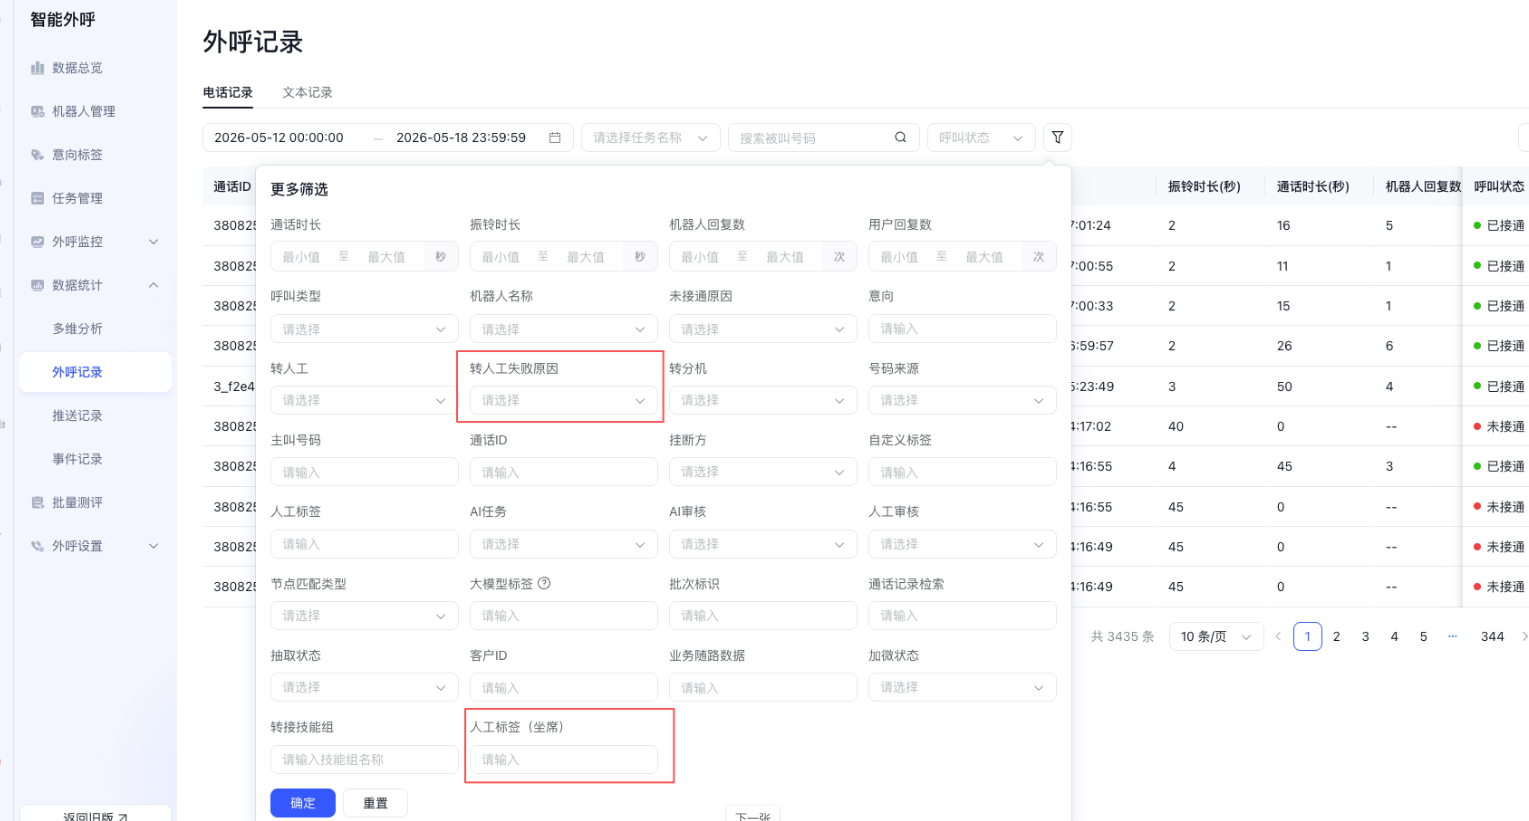Open the 节点匹配类型 dropdown
Viewport: 1529px width, 821px height.
(x=364, y=616)
